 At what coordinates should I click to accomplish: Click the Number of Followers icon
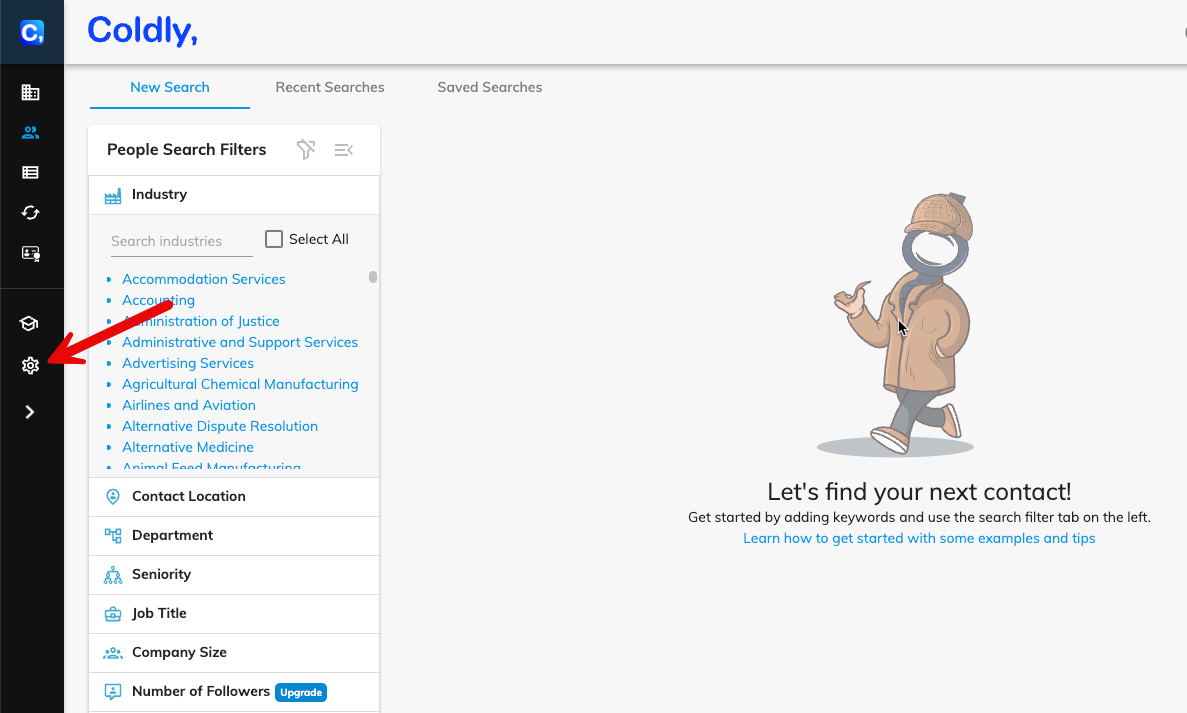pyautogui.click(x=113, y=692)
